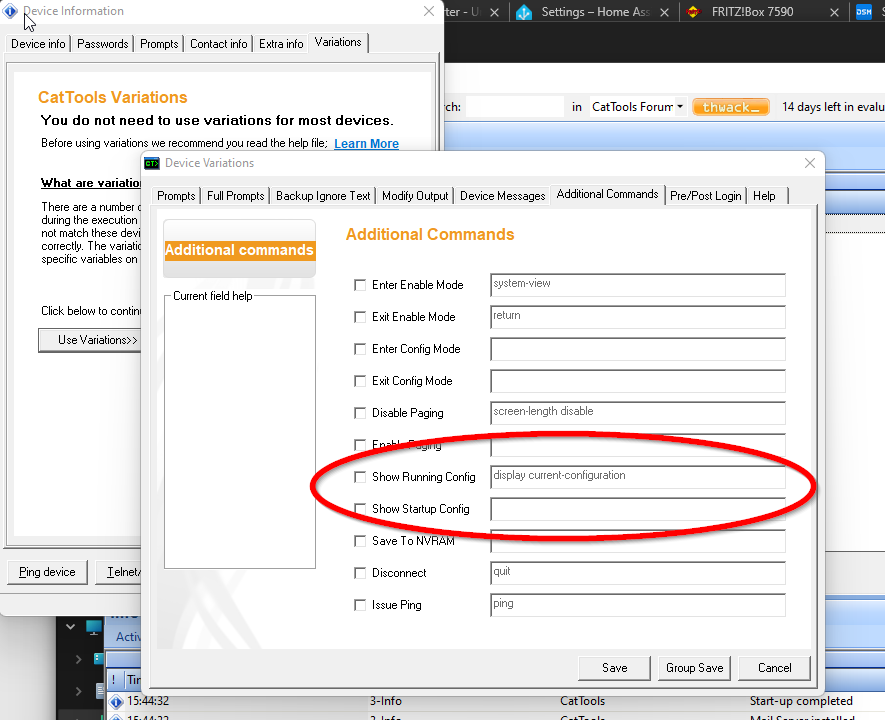The height and width of the screenshot is (720, 885).
Task: Click the empty Exit Config Mode field
Action: (x=638, y=381)
